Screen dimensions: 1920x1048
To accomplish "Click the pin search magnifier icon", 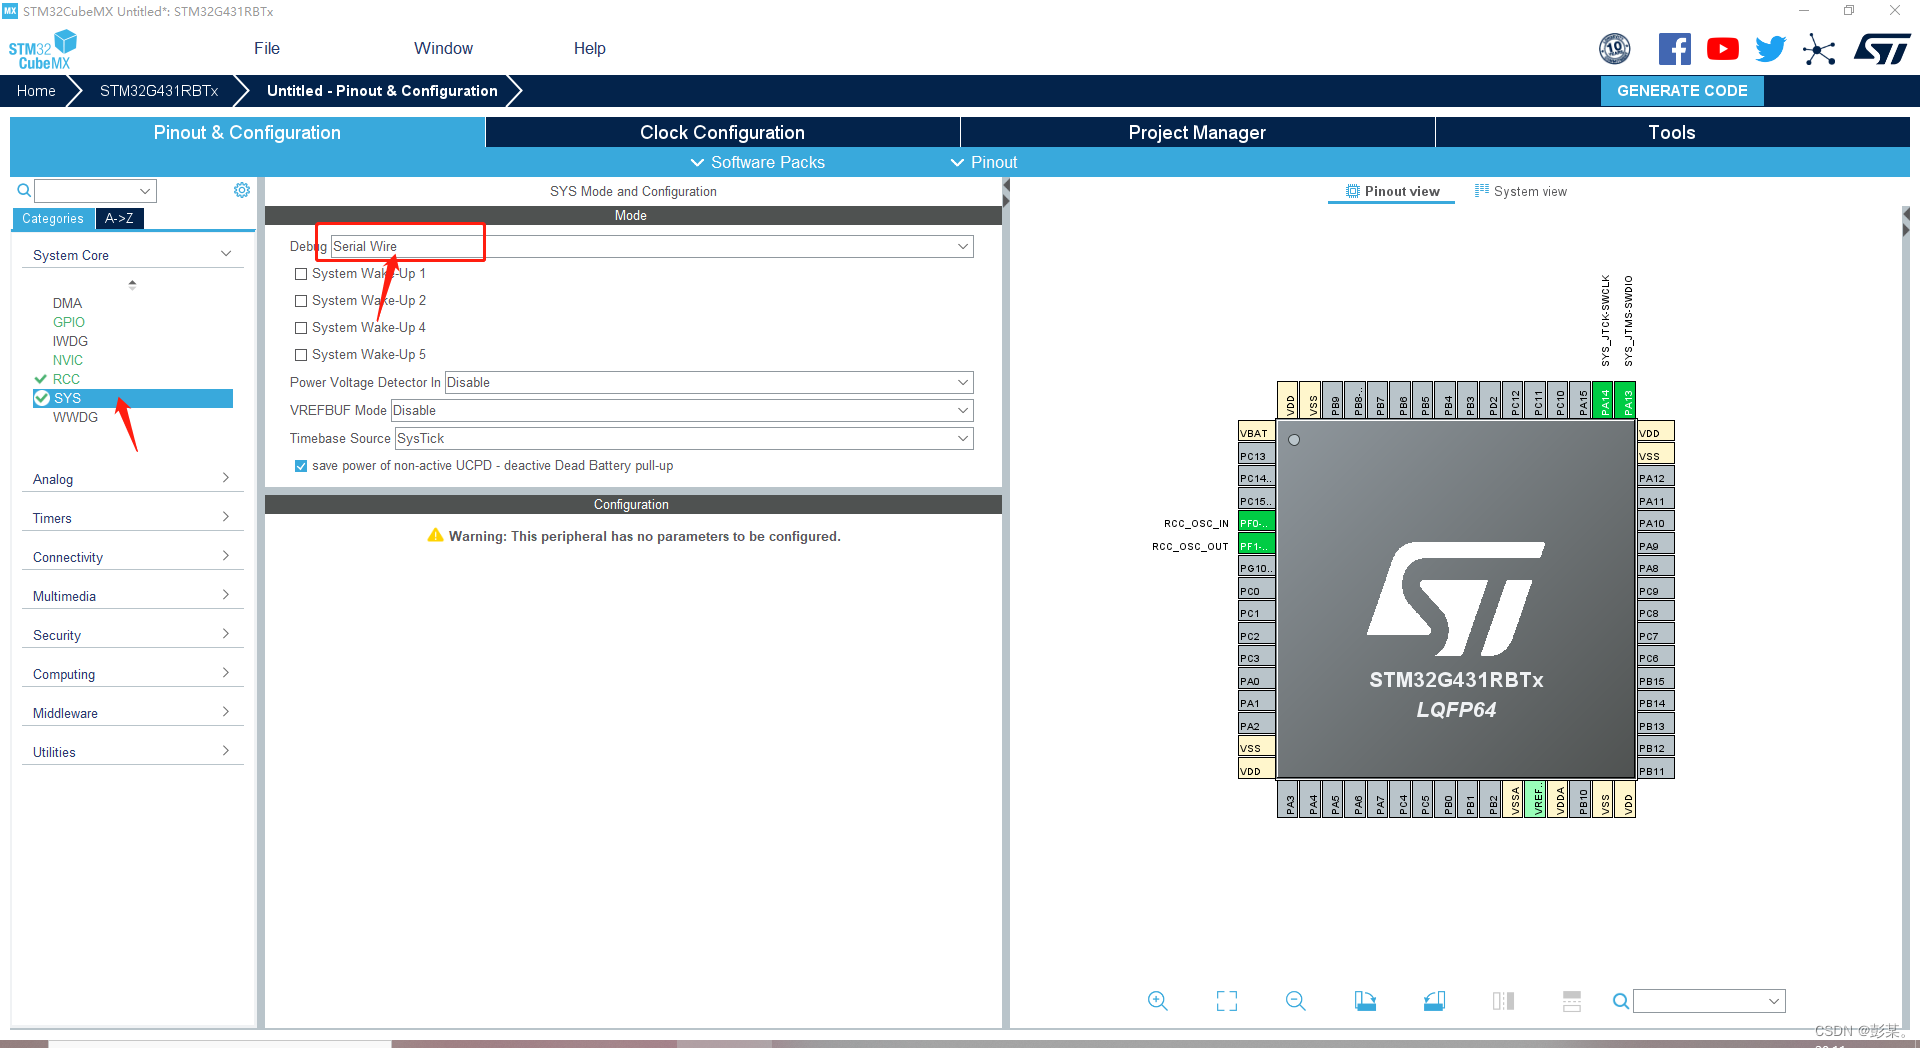I will [1621, 1001].
